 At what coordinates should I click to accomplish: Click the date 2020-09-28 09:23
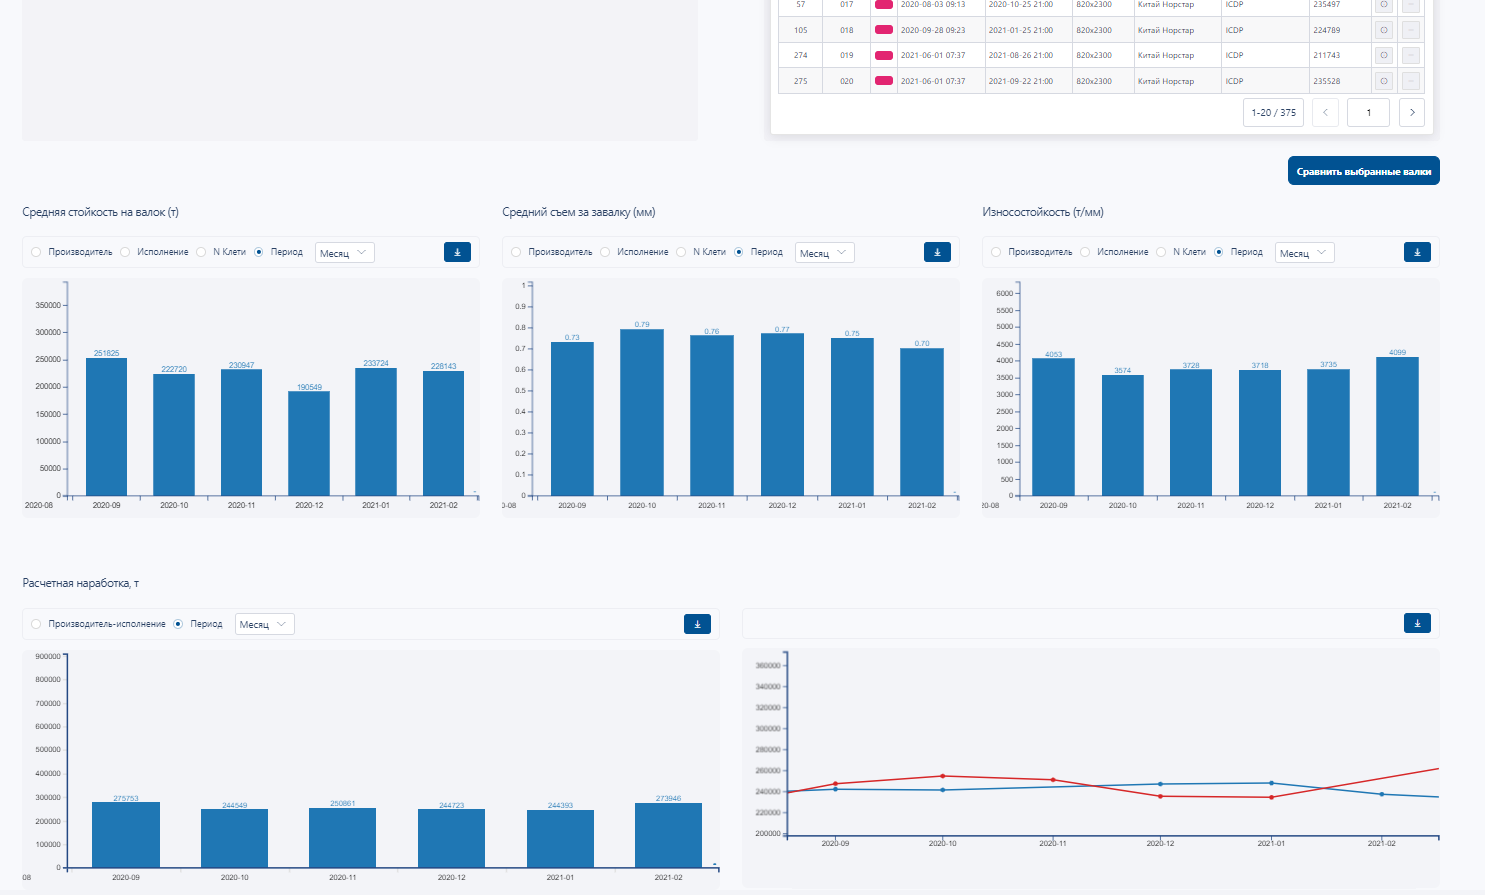click(x=933, y=30)
